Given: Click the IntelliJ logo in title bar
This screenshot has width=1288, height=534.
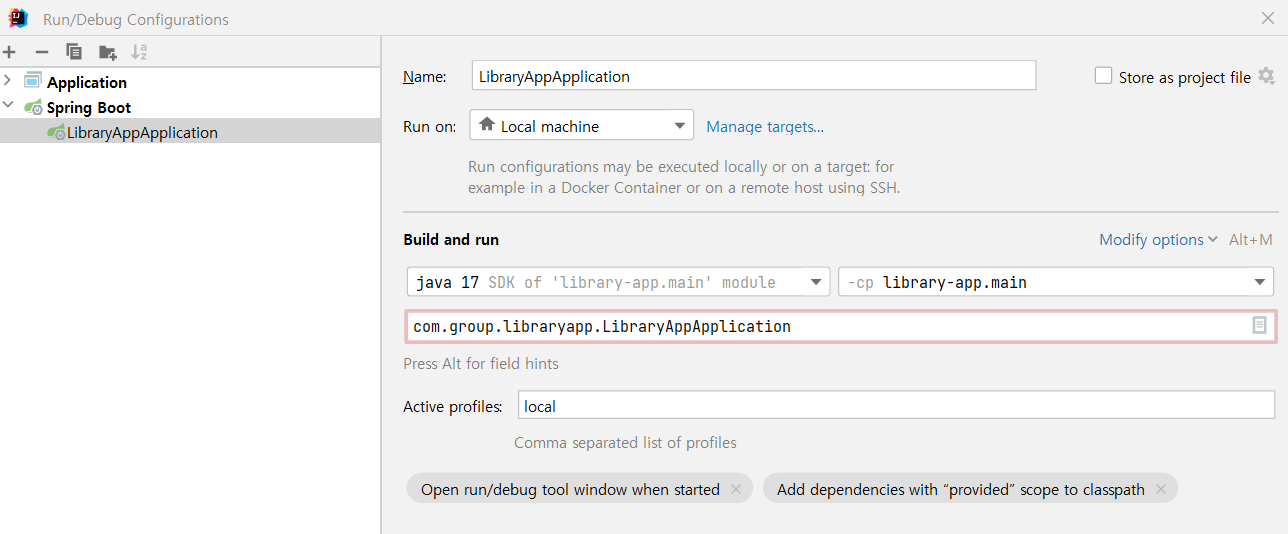Looking at the screenshot, I should (18, 18).
